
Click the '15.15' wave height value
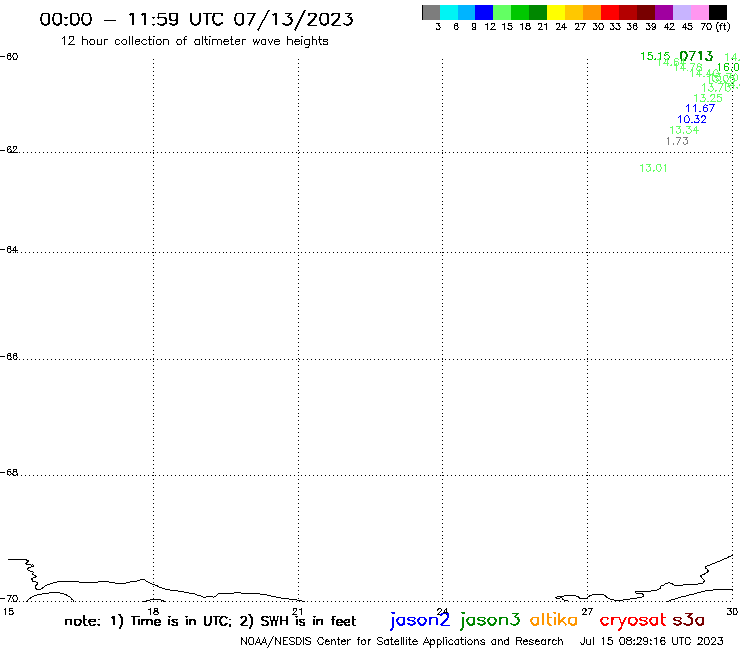[655, 56]
